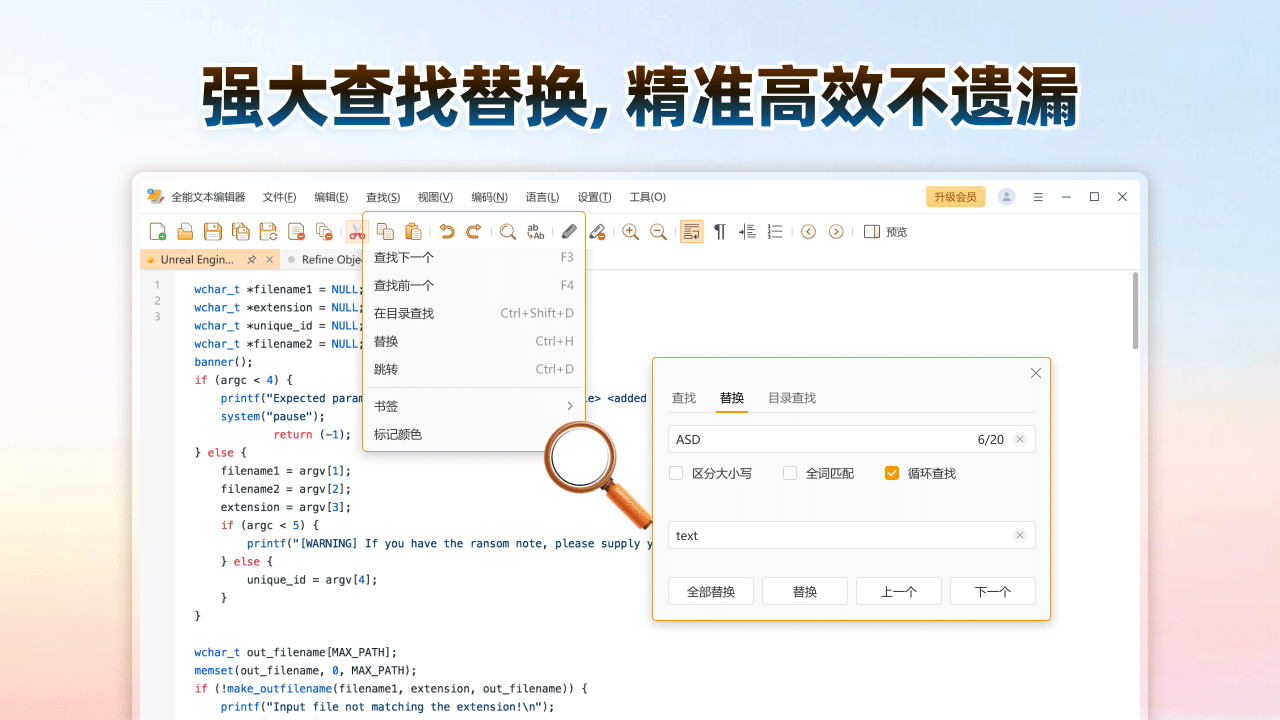Click the cut scissors icon

[357, 232]
